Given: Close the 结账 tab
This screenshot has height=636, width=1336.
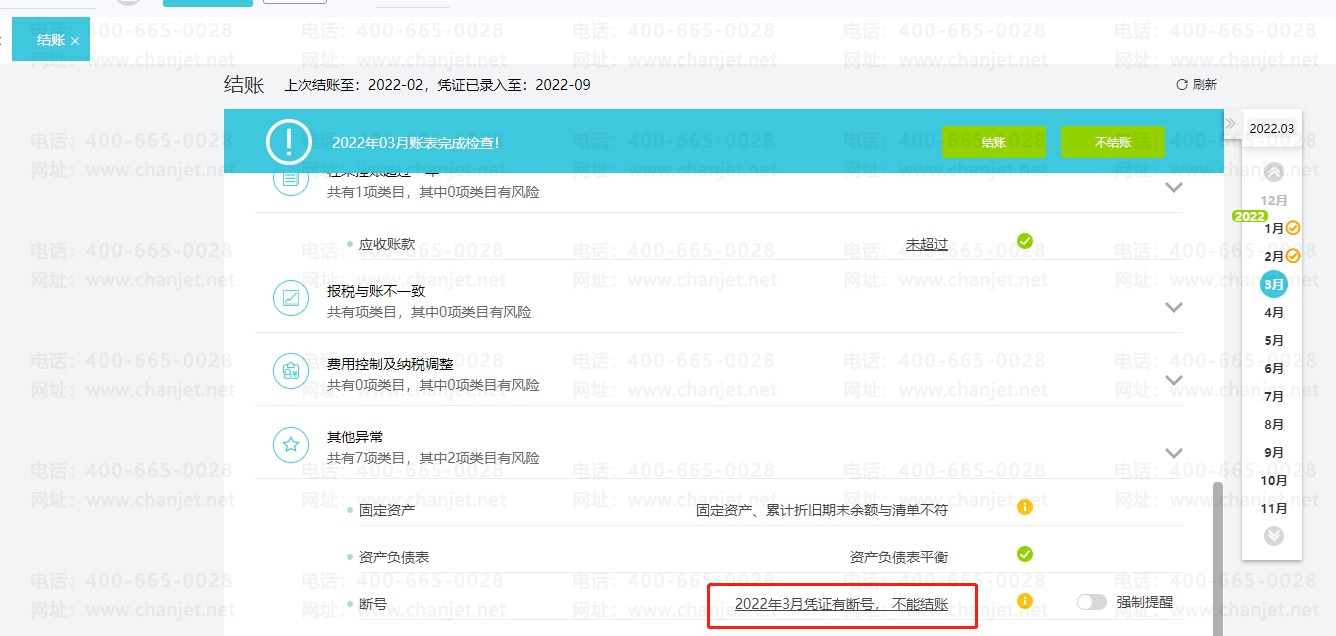Looking at the screenshot, I should coord(75,41).
